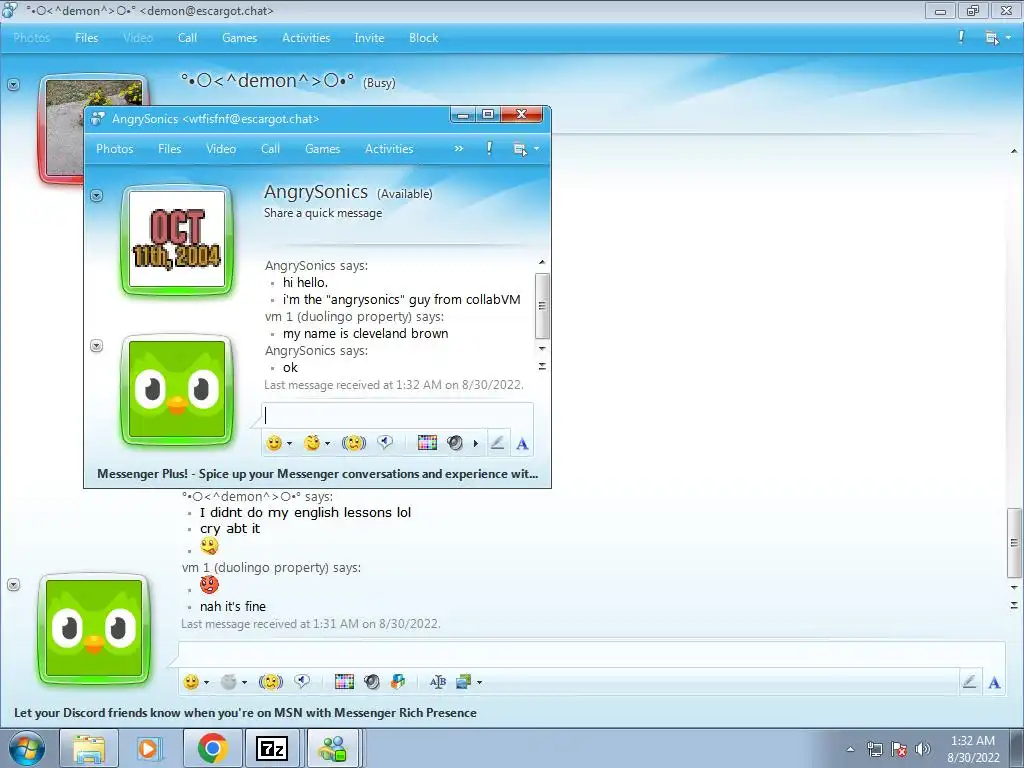Open wink picker in AngrySonics window
The height and width of the screenshot is (768, 1024).
click(312, 443)
